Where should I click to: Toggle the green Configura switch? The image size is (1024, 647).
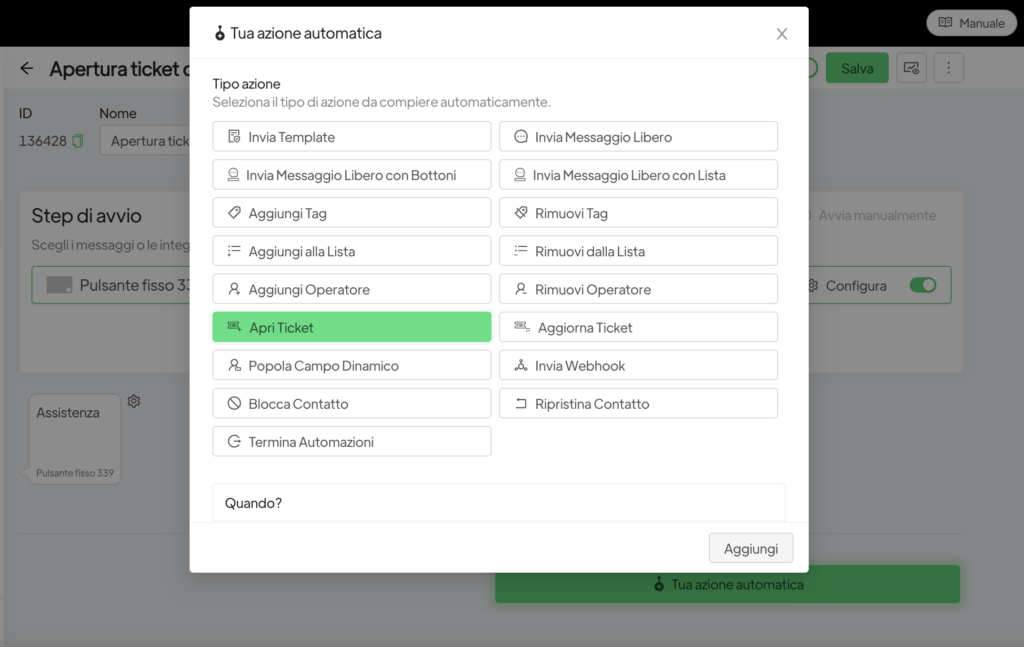pos(923,285)
